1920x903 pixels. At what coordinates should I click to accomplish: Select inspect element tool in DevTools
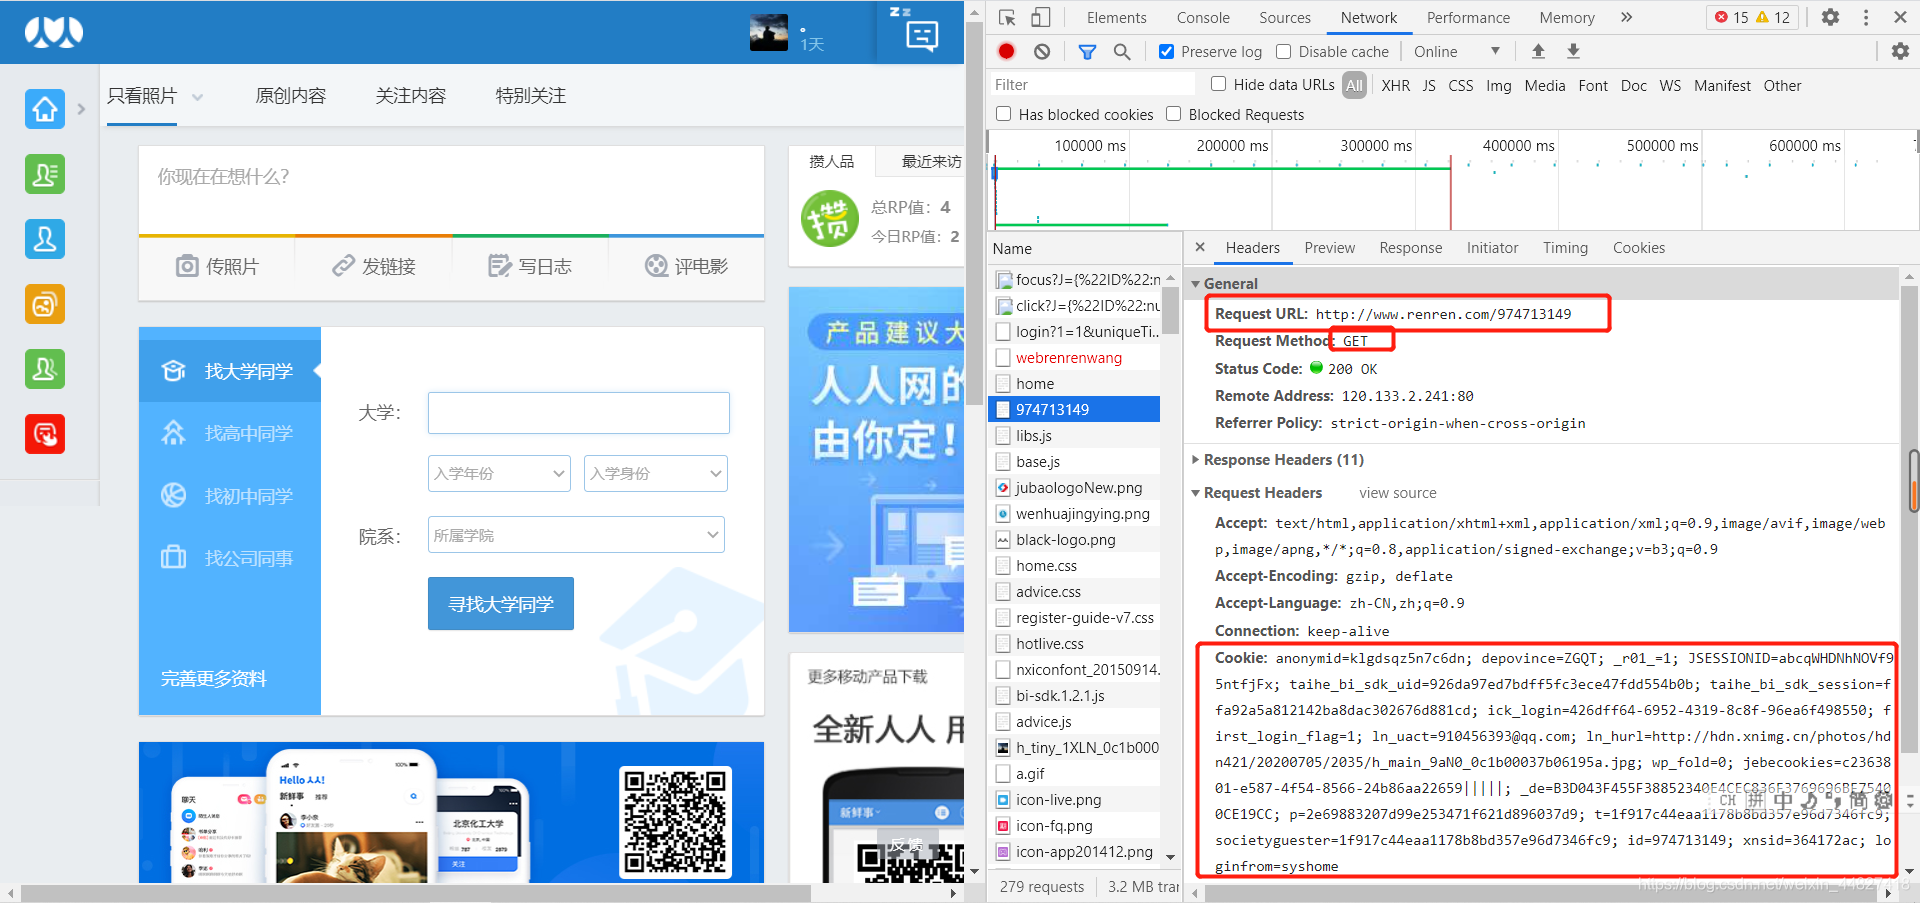1007,17
